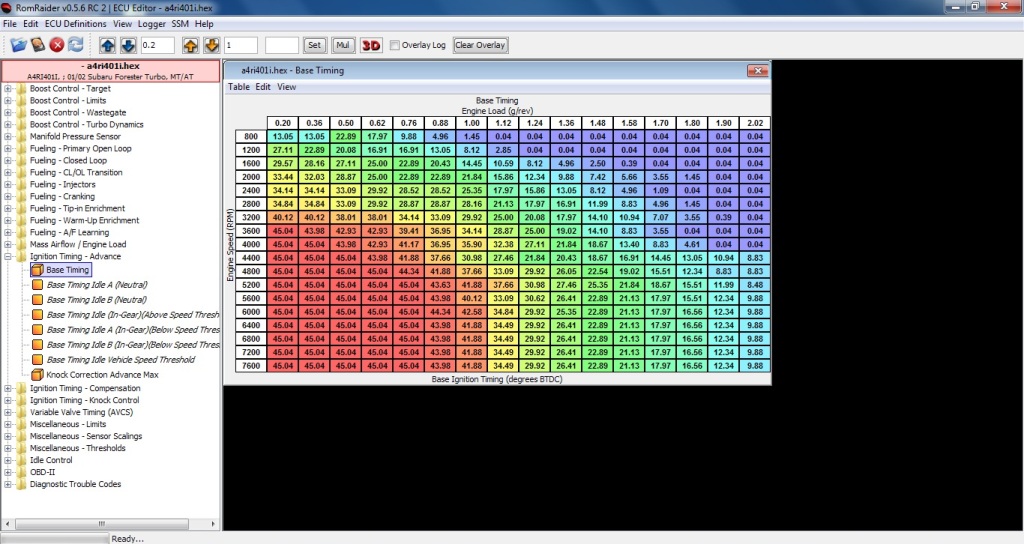Open the Table menu in Base Timing window
The image size is (1024, 544).
239,87
